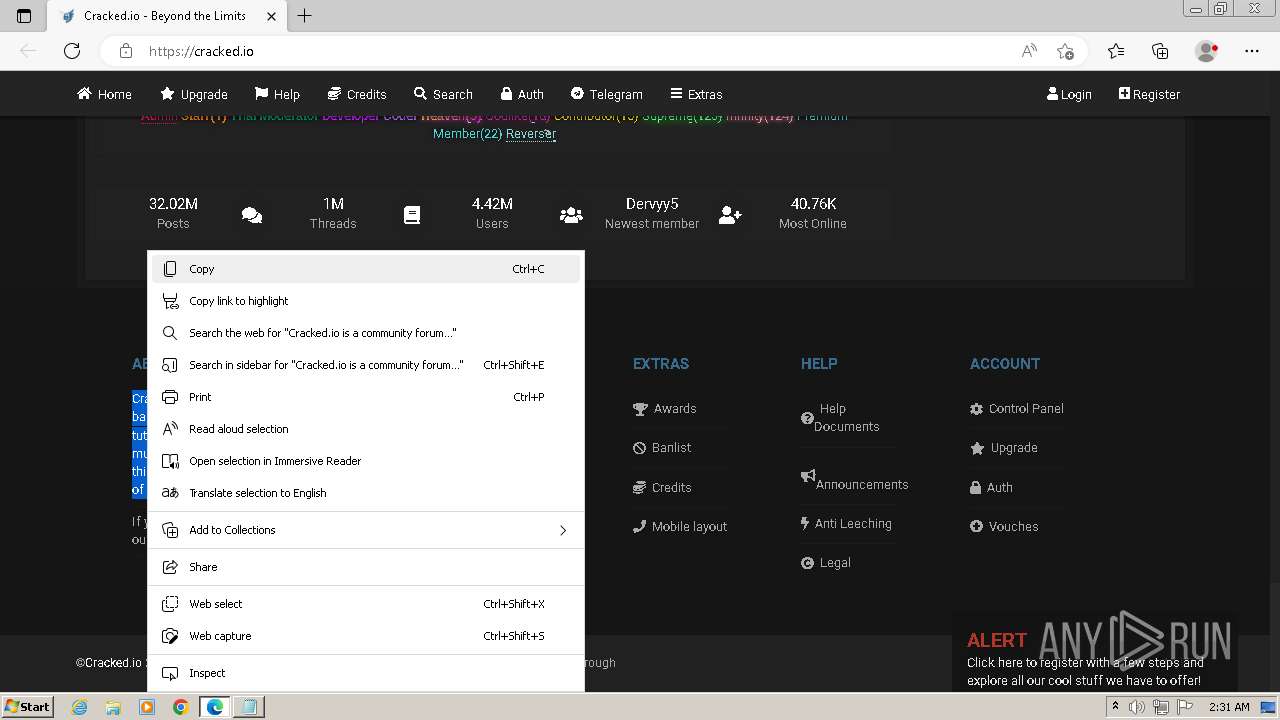Click the Vouches footer icon

(x=976, y=526)
